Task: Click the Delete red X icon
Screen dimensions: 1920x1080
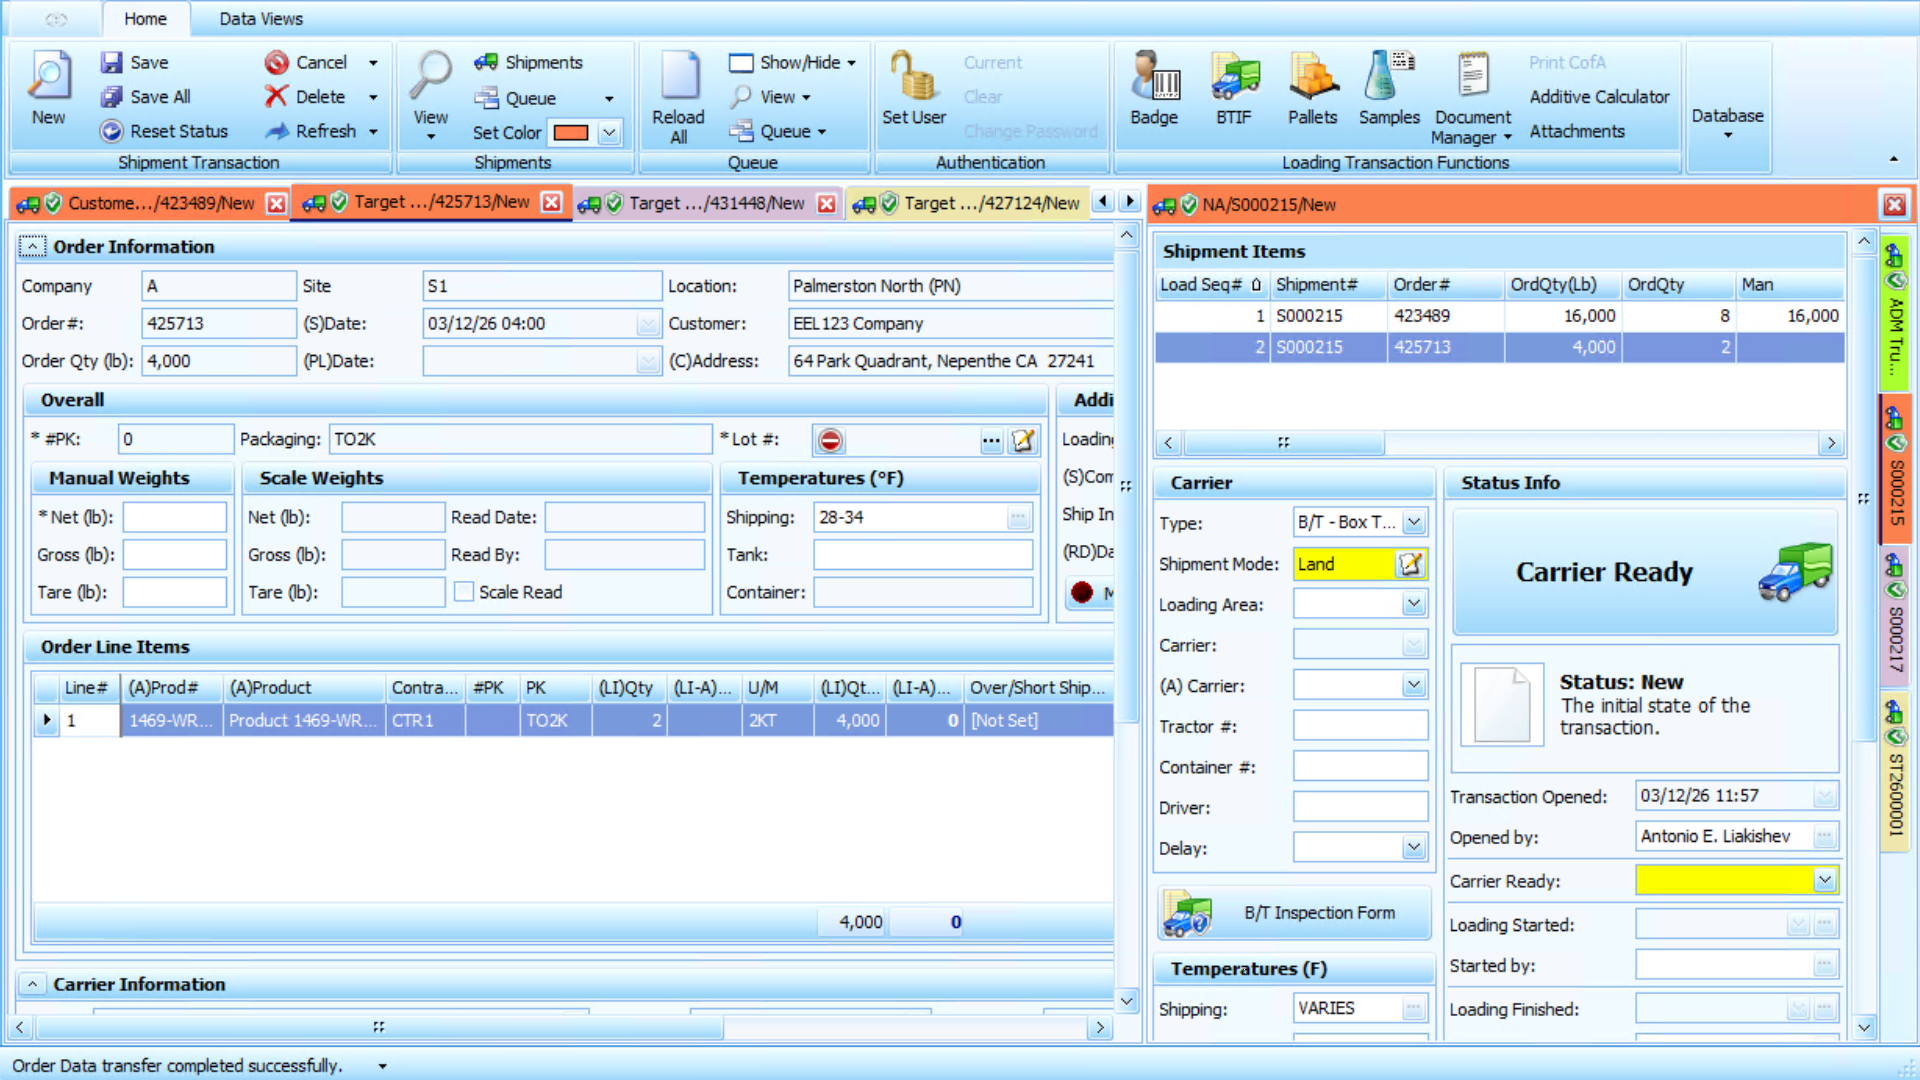Action: [277, 97]
